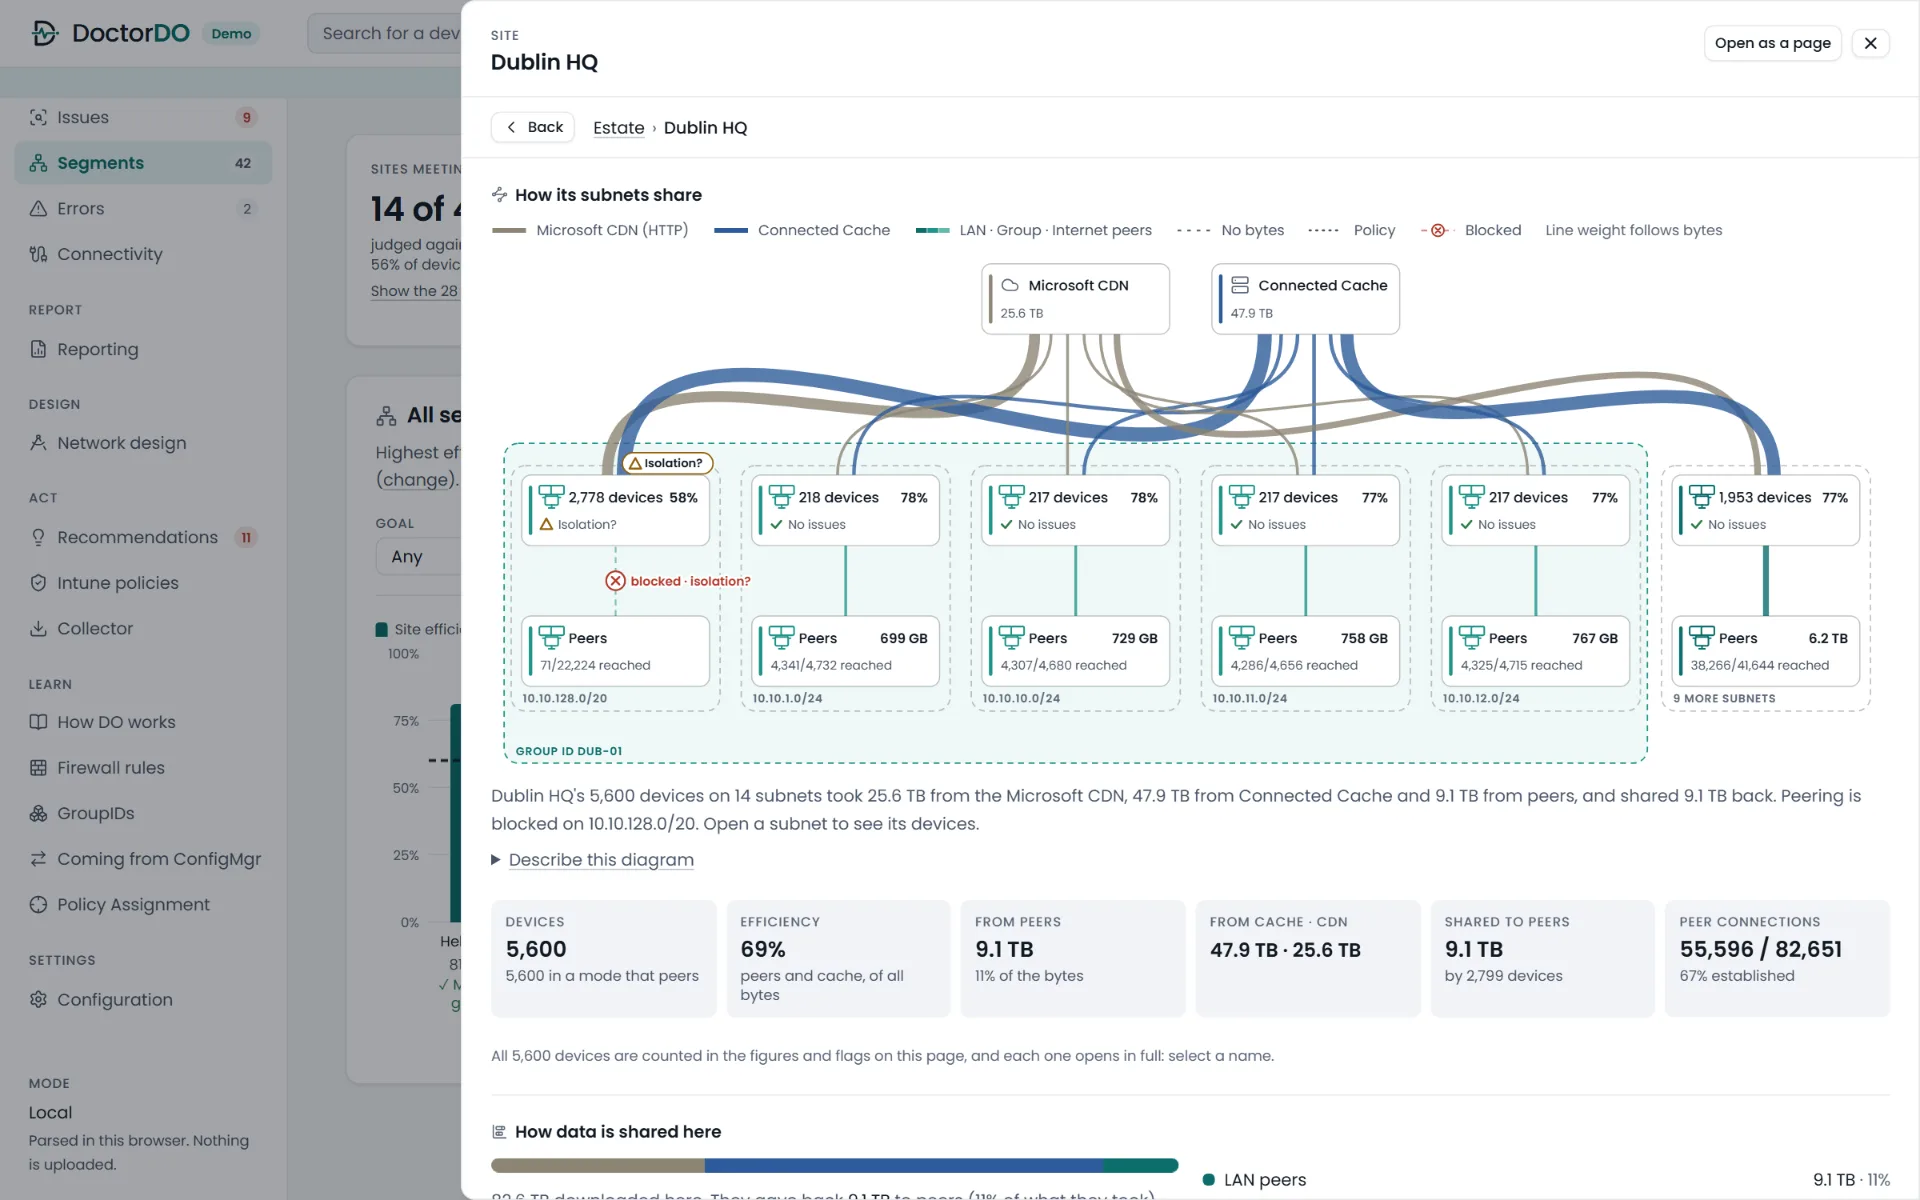Open How DO works book icon
The width and height of the screenshot is (1920, 1200).
[x=38, y=722]
